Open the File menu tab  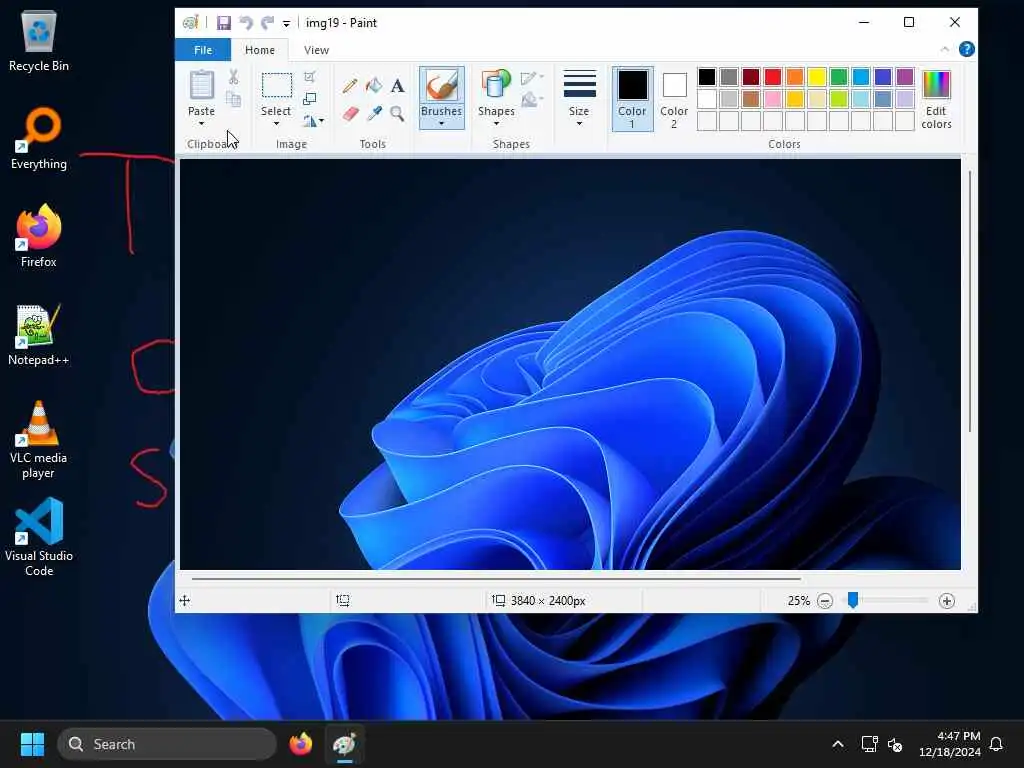203,50
